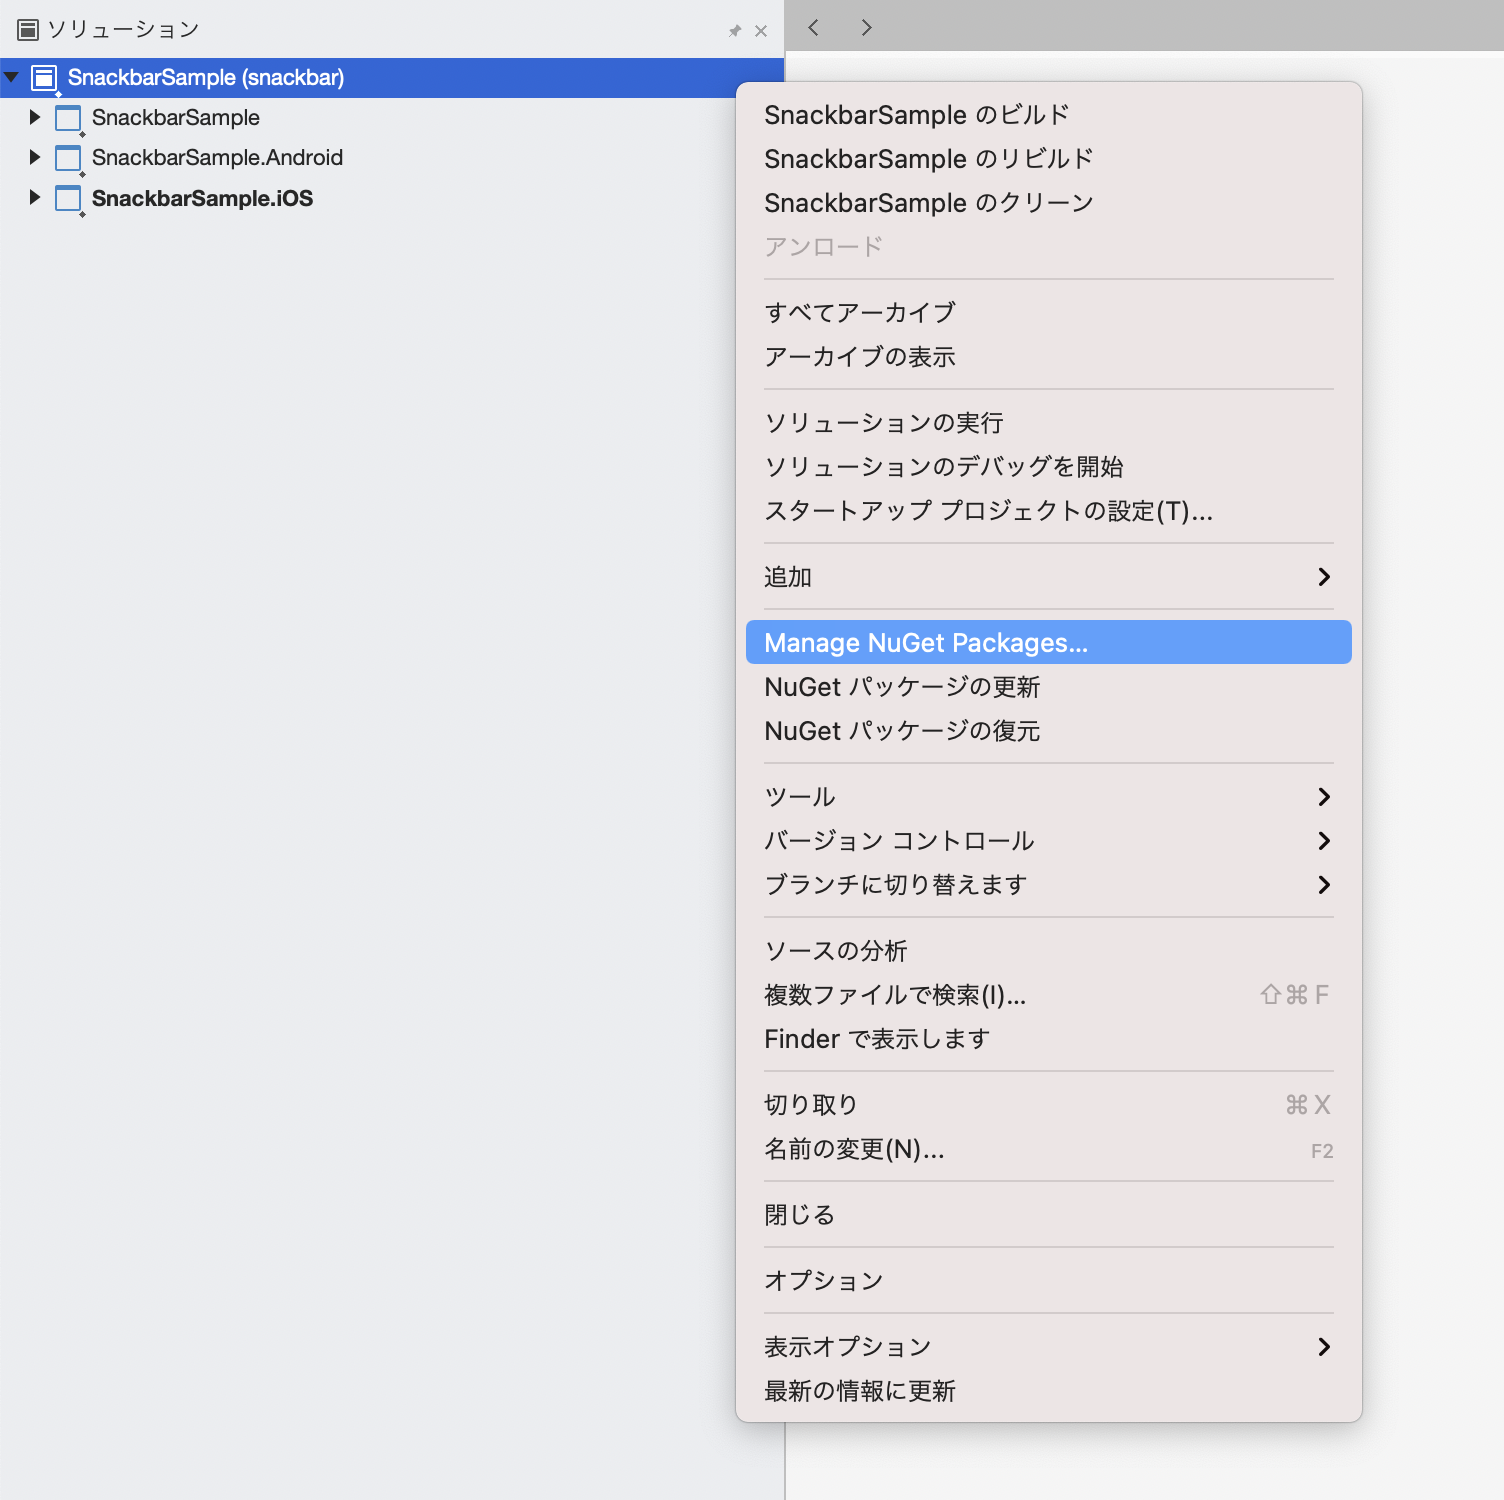Screen dimensions: 1504x1500
Task: Open 複数ファイルで検索(I)...
Action: 1049,995
